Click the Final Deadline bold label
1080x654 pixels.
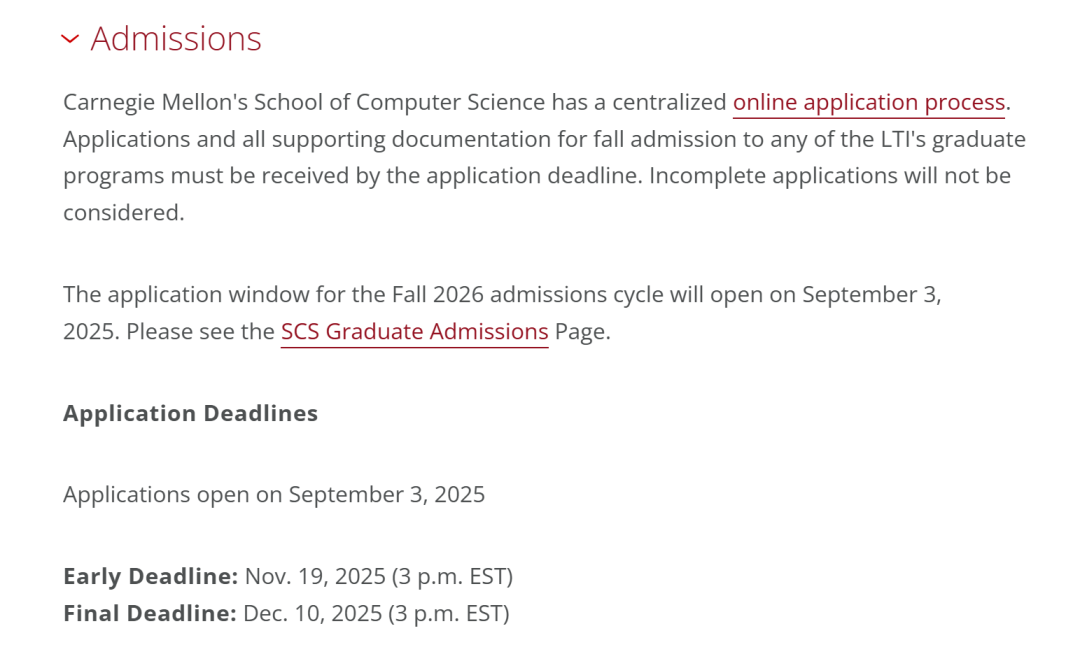pos(149,613)
